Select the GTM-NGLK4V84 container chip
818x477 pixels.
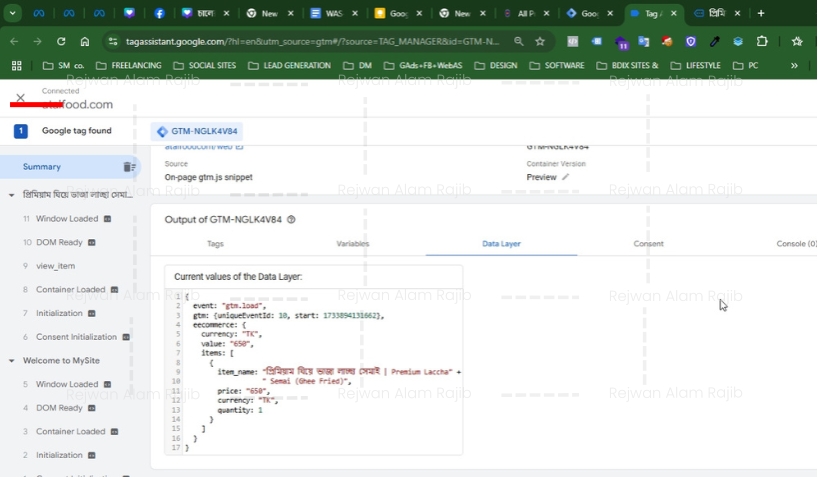pos(197,131)
